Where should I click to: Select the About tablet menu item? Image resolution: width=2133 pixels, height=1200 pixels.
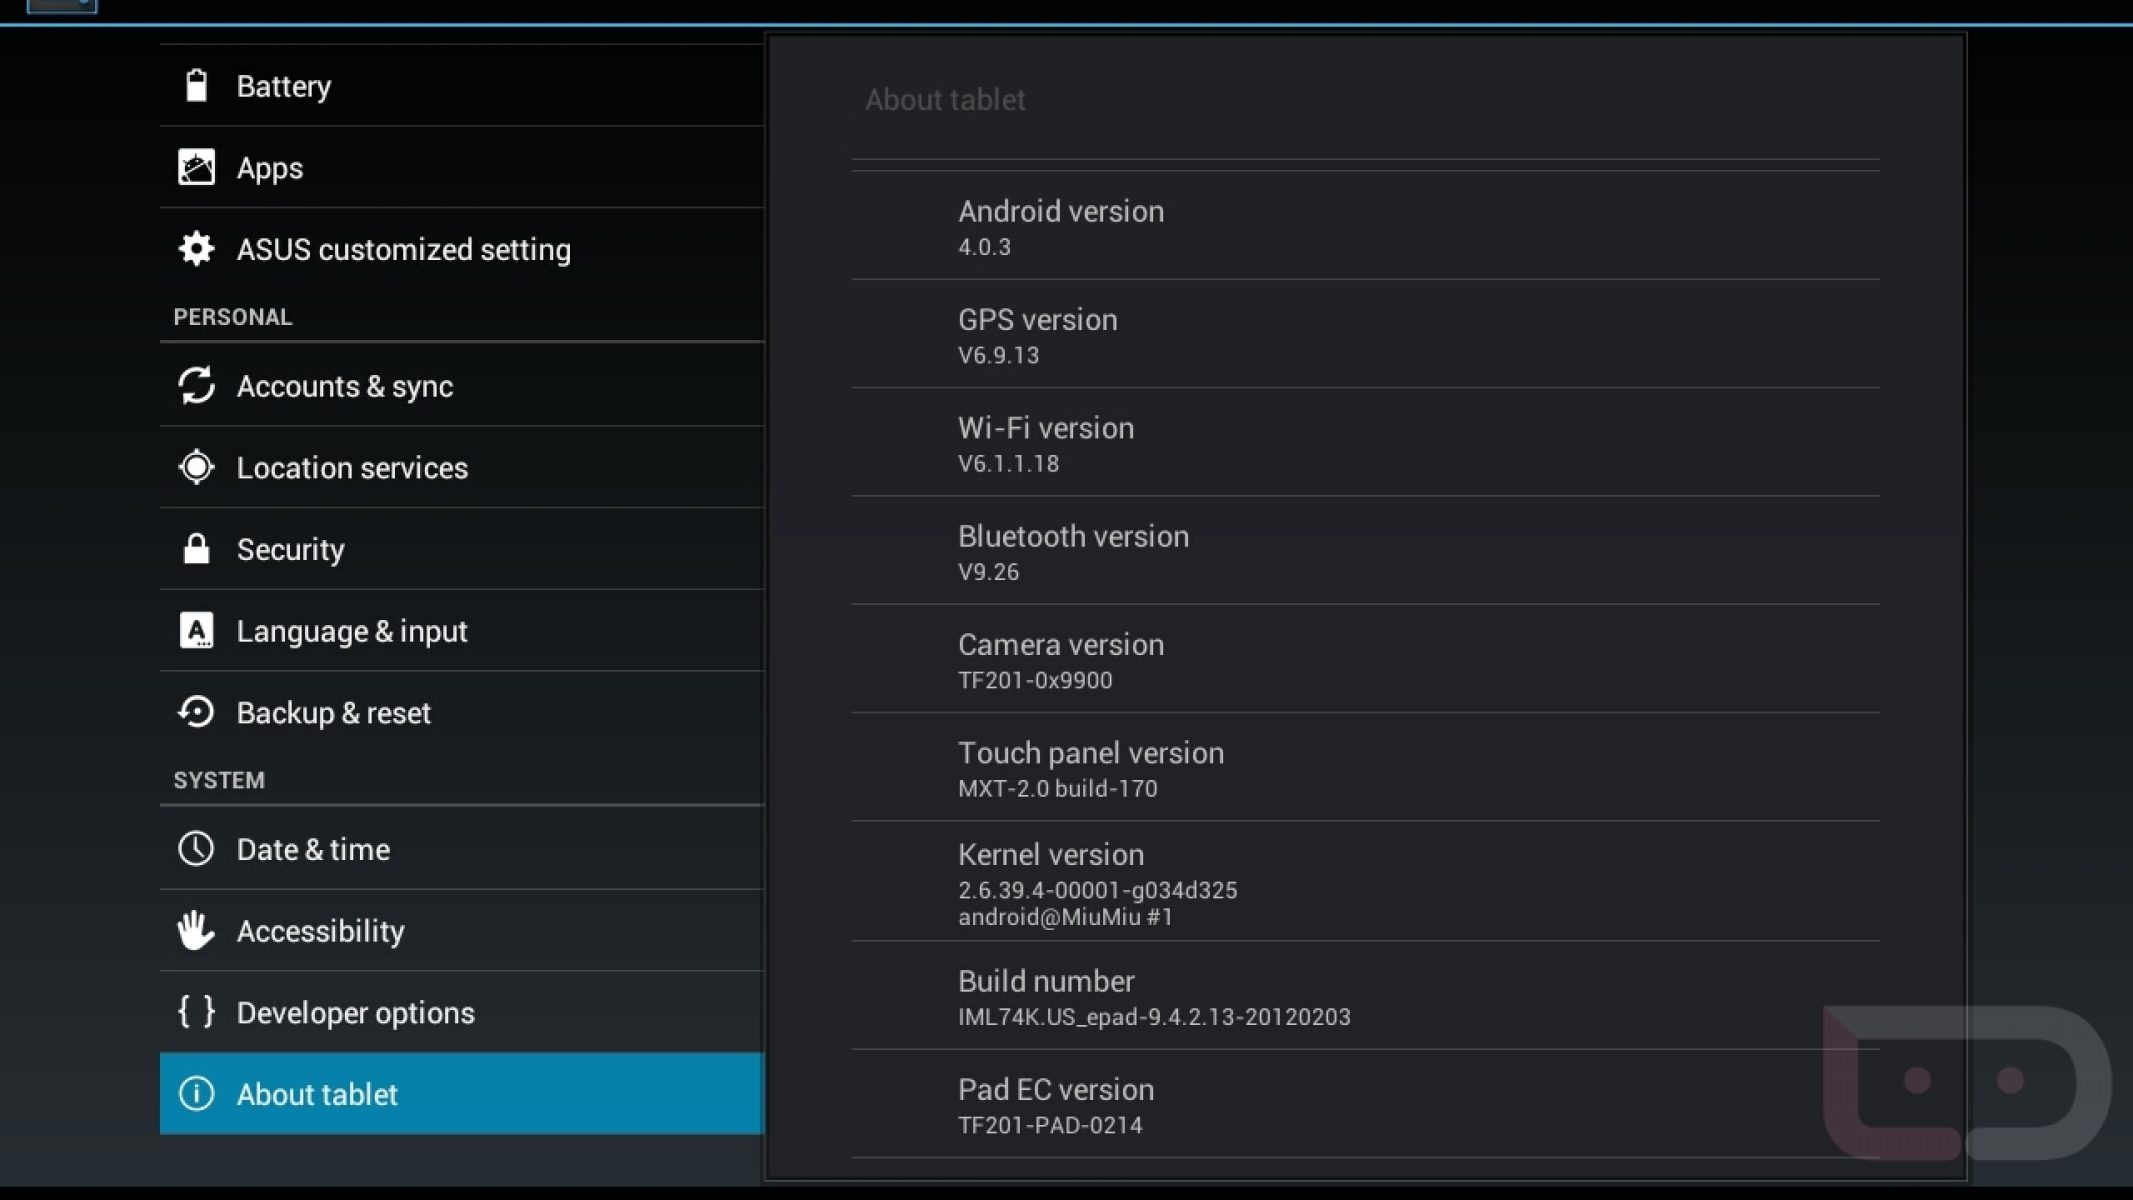pos(461,1094)
